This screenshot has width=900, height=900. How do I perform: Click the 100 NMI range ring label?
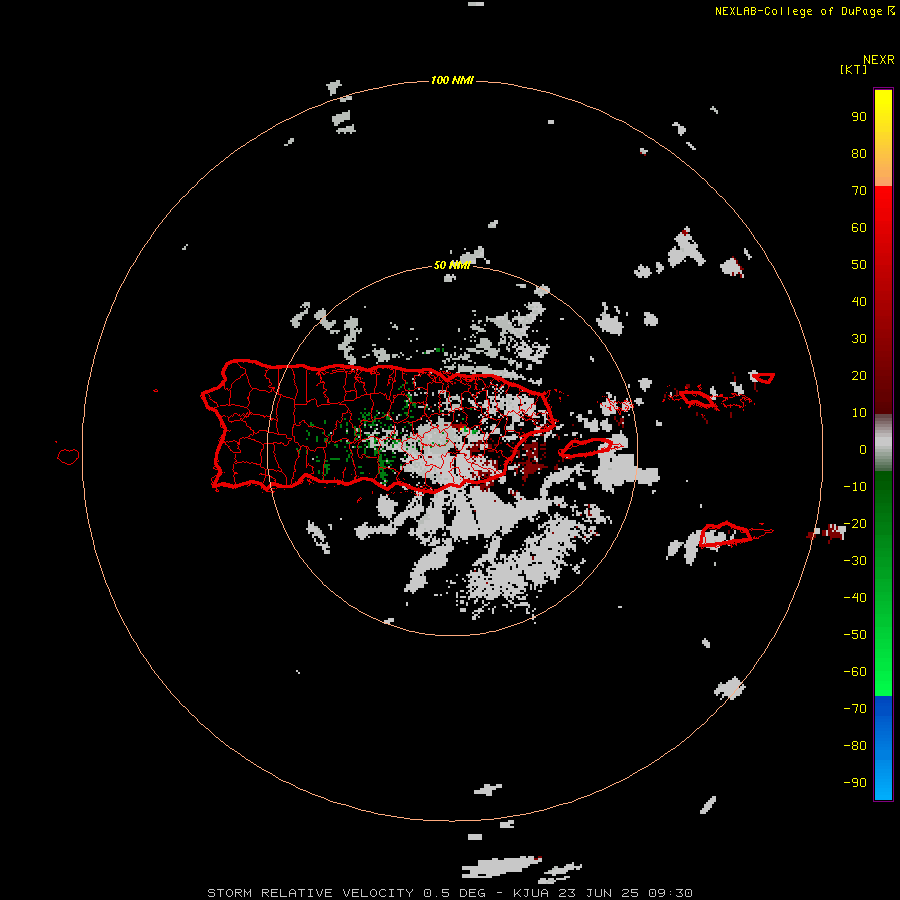pos(452,80)
